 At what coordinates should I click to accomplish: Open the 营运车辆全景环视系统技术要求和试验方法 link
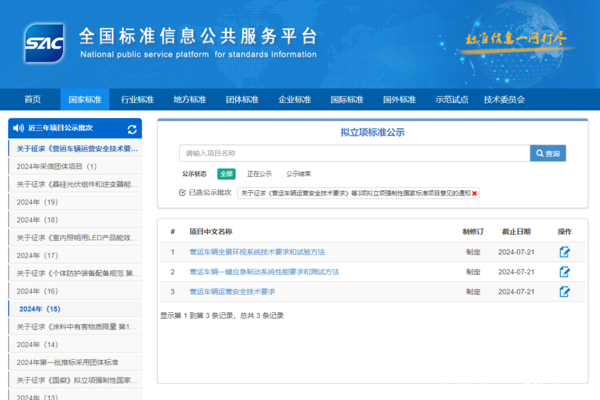click(x=256, y=252)
